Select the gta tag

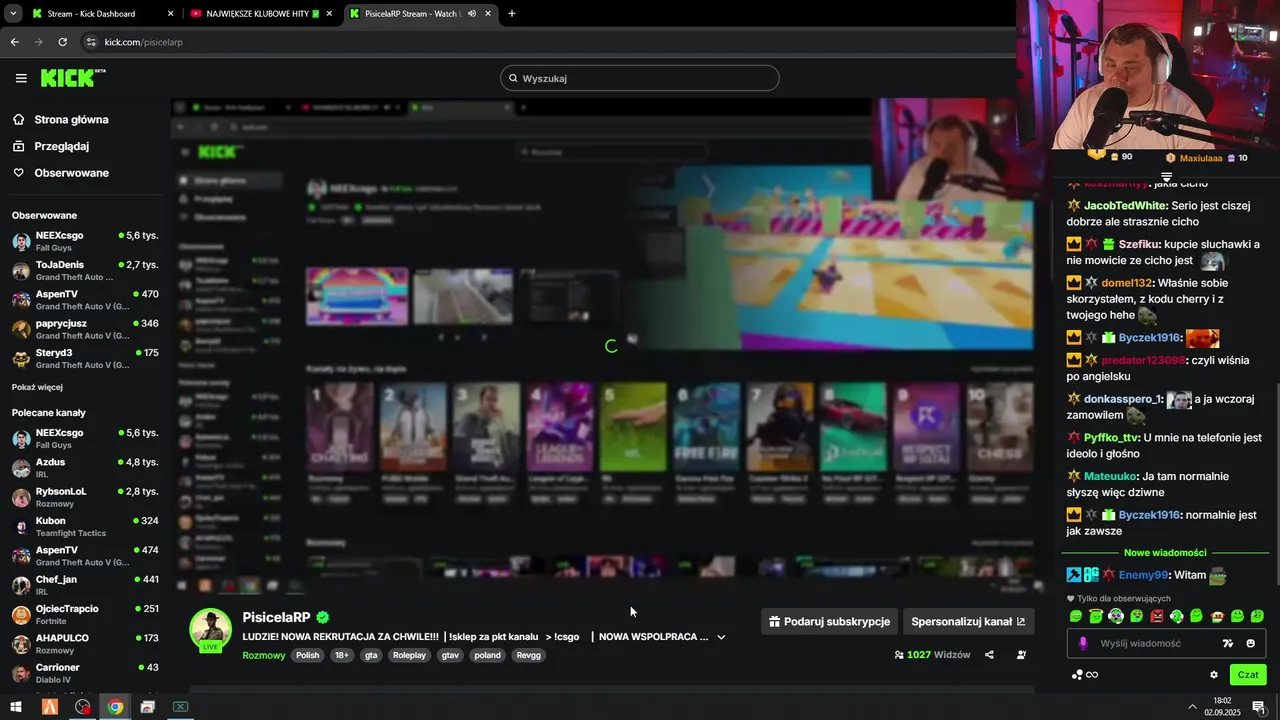(371, 655)
